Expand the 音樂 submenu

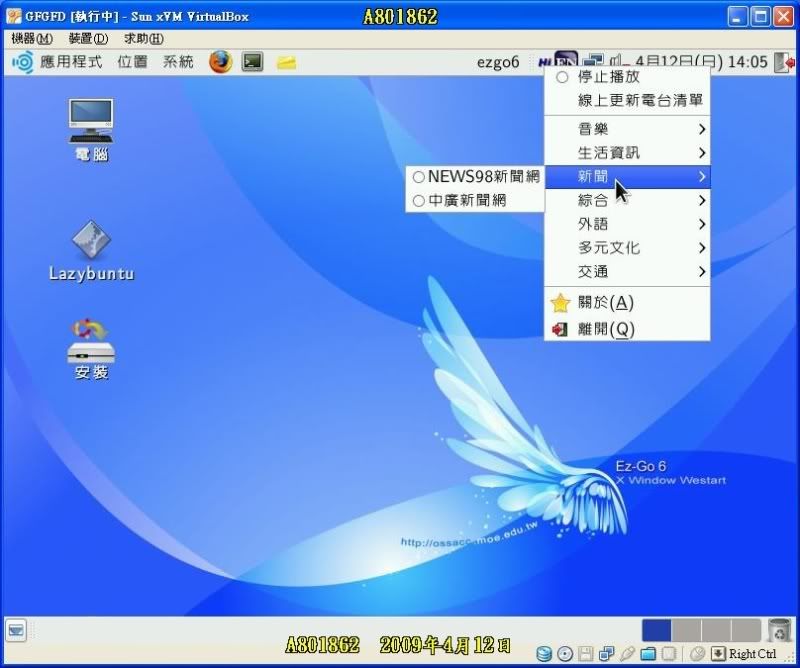627,129
